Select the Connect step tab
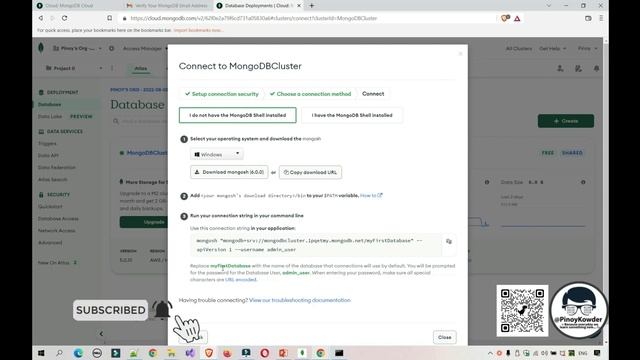 tap(373, 94)
